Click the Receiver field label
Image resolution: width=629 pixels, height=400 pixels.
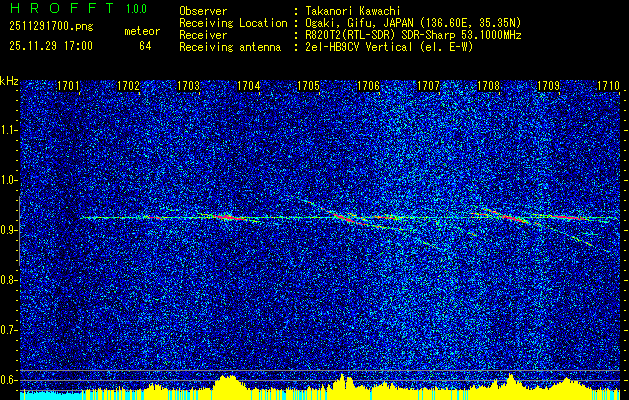coord(203,35)
